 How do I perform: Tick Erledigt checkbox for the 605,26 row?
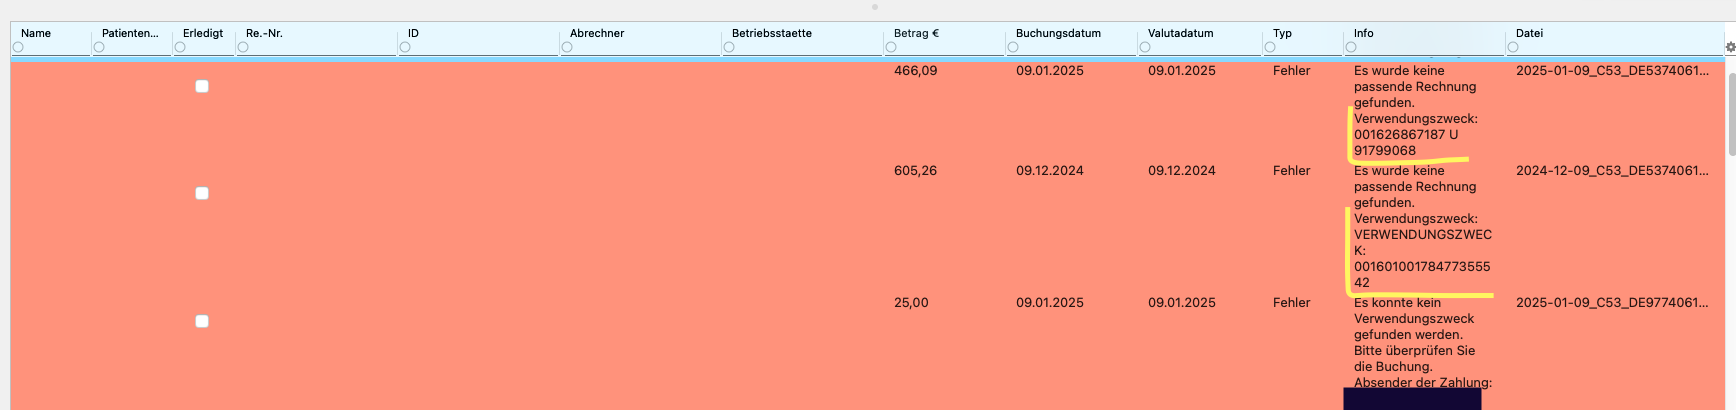[202, 193]
